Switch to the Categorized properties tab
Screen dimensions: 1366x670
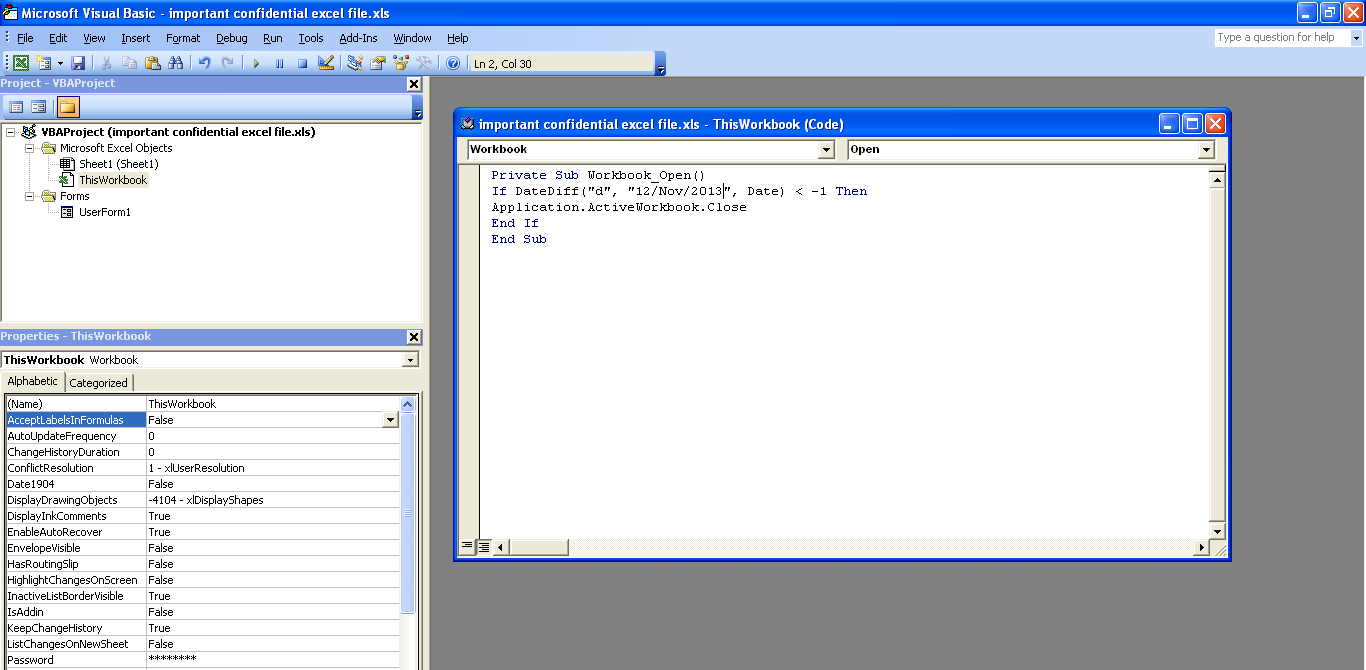click(x=99, y=382)
